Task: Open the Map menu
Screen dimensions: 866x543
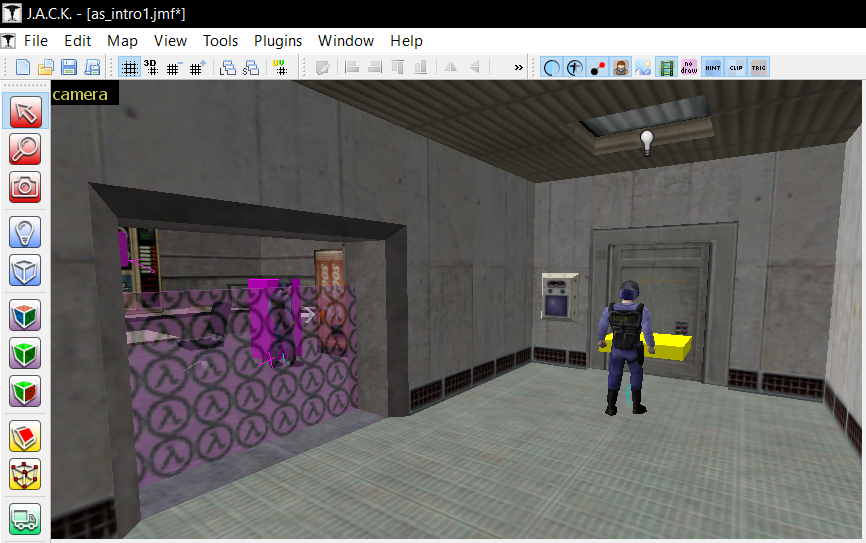Action: pos(122,41)
